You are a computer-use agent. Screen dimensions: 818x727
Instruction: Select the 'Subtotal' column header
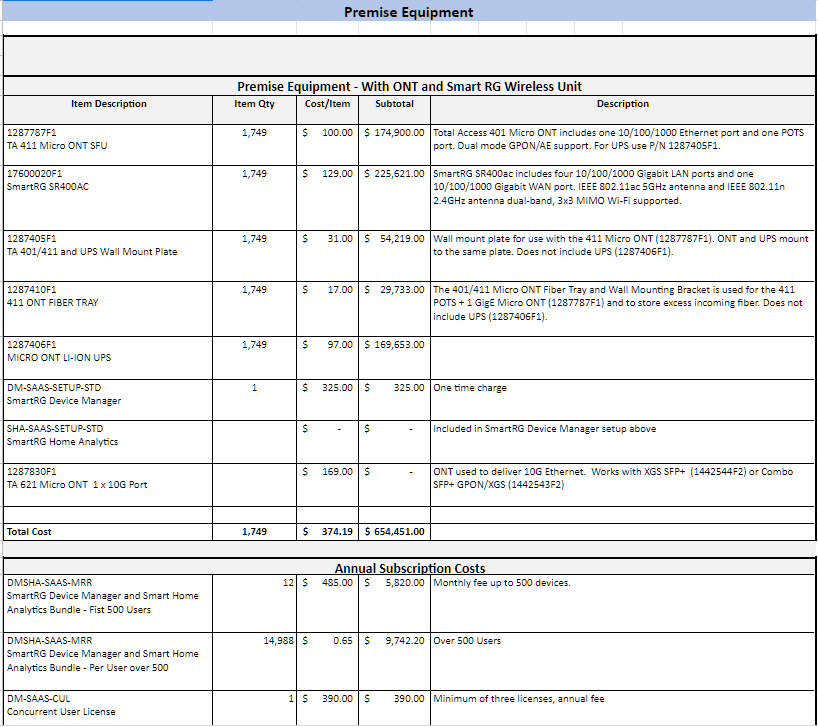(x=394, y=110)
